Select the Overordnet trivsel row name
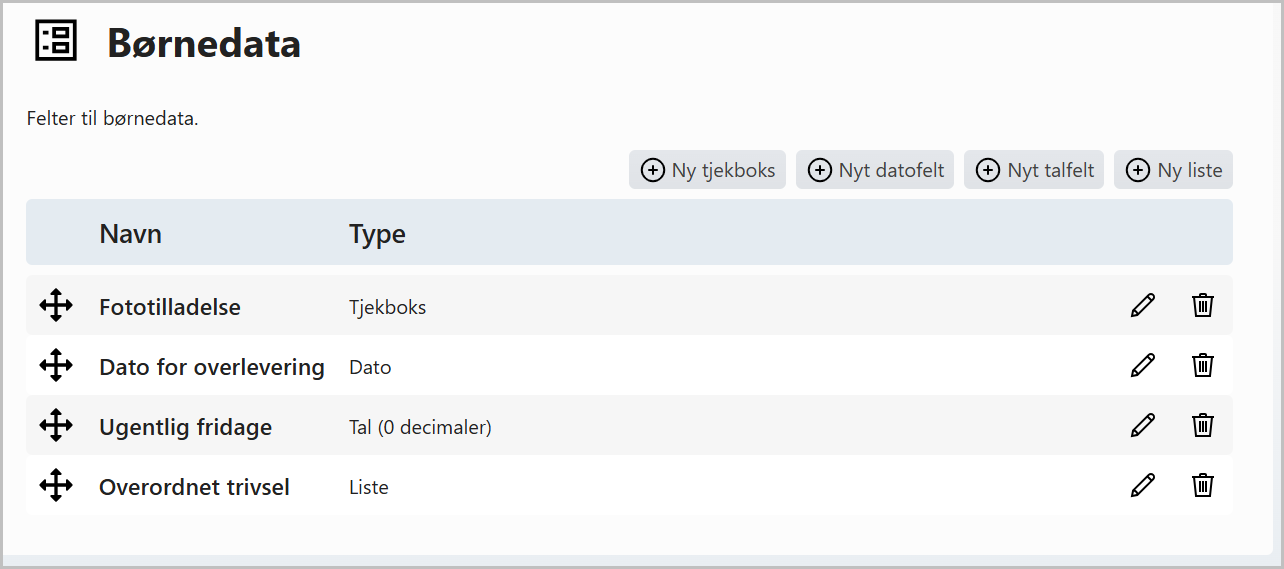This screenshot has height=569, width=1284. click(x=194, y=487)
